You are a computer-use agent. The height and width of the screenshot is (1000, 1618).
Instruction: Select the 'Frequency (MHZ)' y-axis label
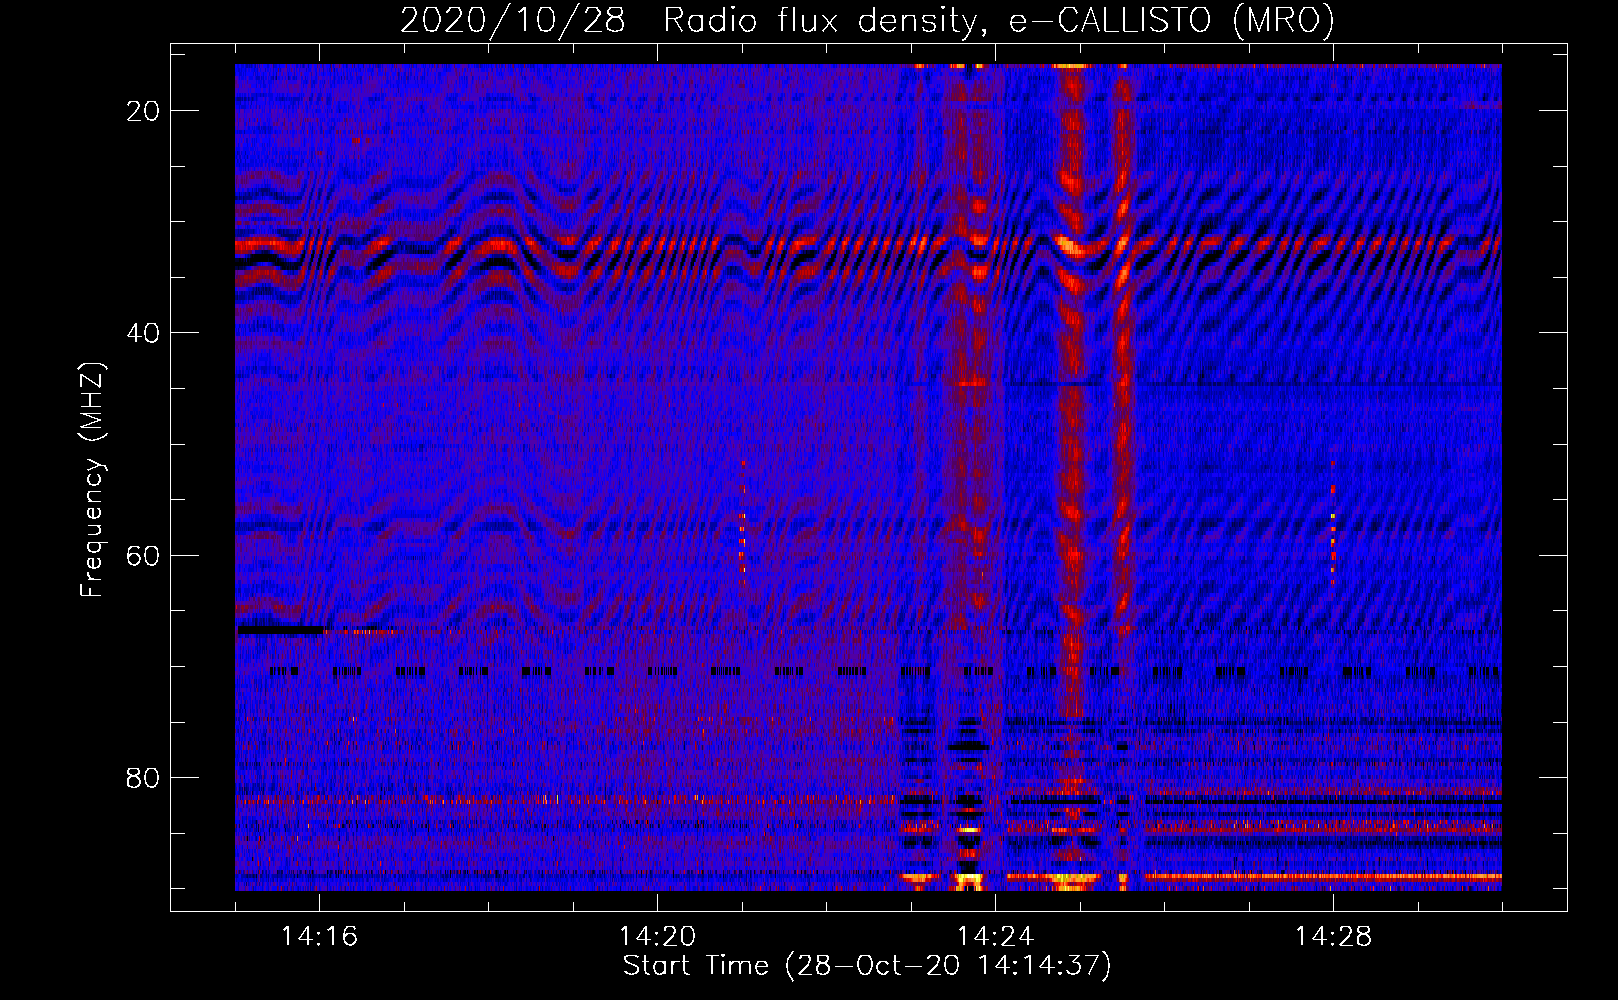pyautogui.click(x=92, y=480)
